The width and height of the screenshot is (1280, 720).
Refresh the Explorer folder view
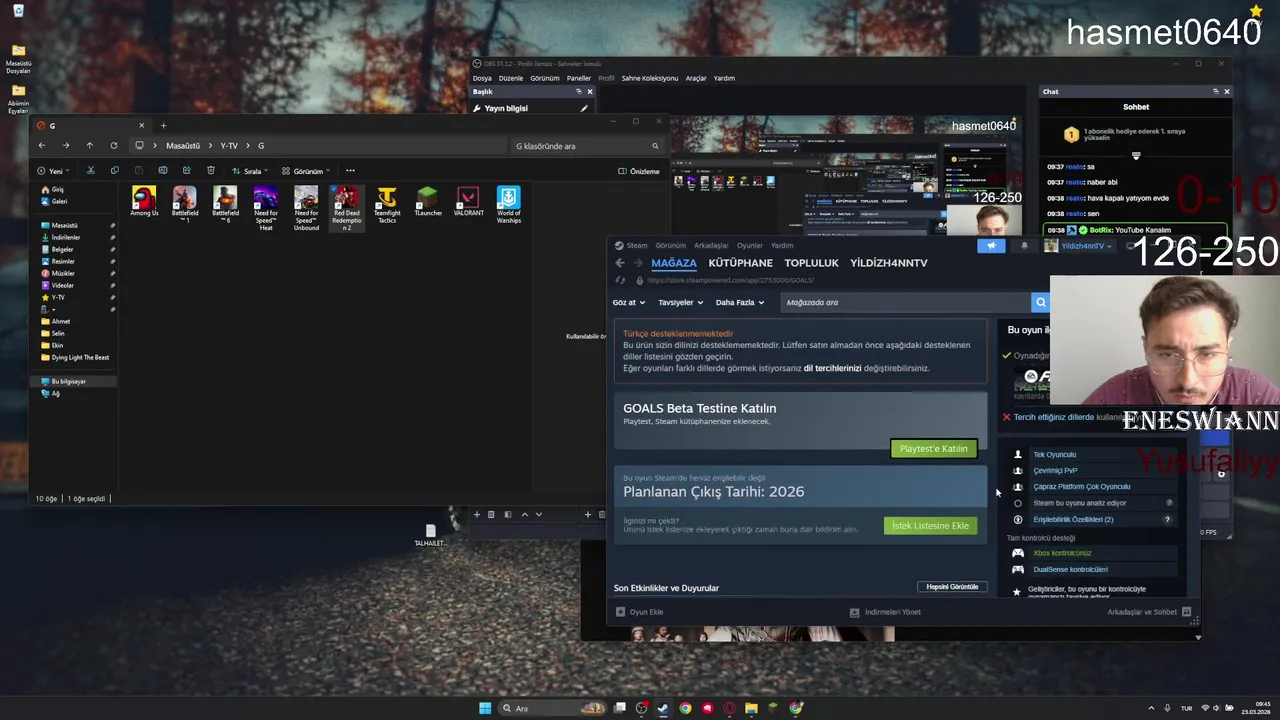pyautogui.click(x=113, y=146)
